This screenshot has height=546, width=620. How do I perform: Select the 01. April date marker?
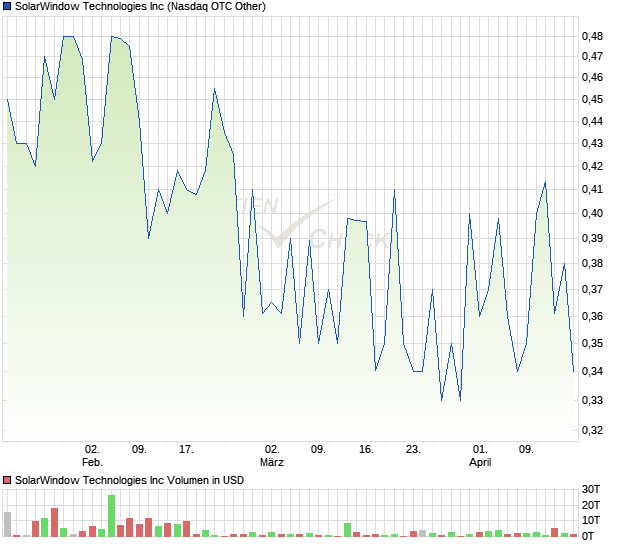480,456
